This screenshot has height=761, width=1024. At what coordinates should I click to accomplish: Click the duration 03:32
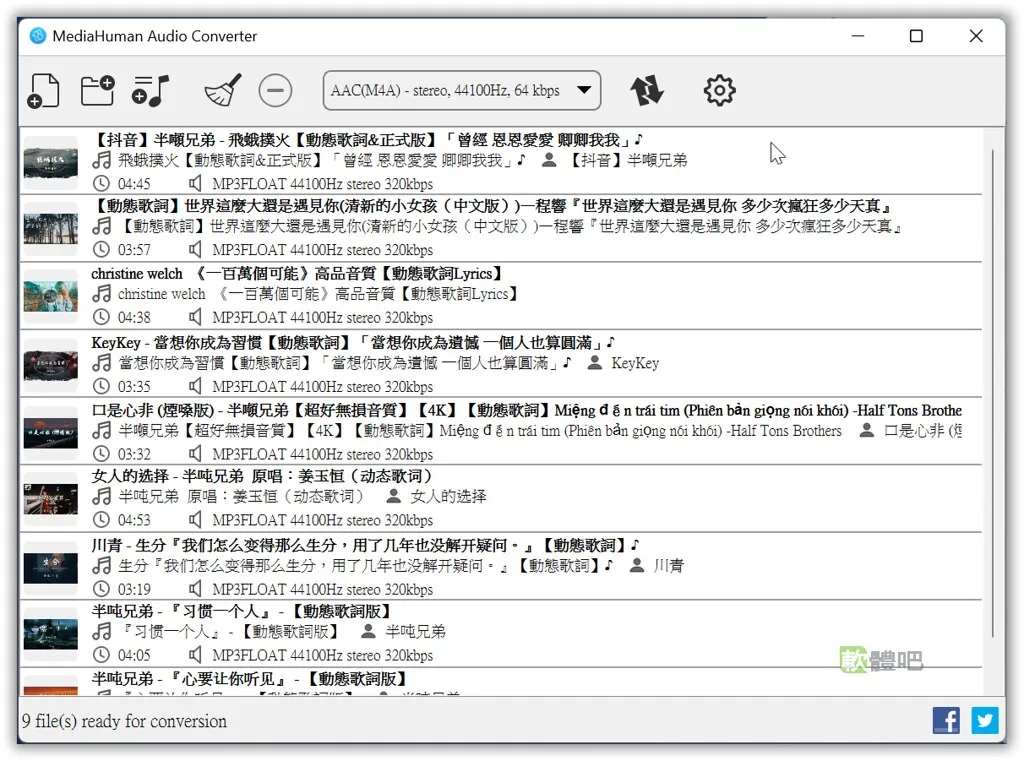134,453
